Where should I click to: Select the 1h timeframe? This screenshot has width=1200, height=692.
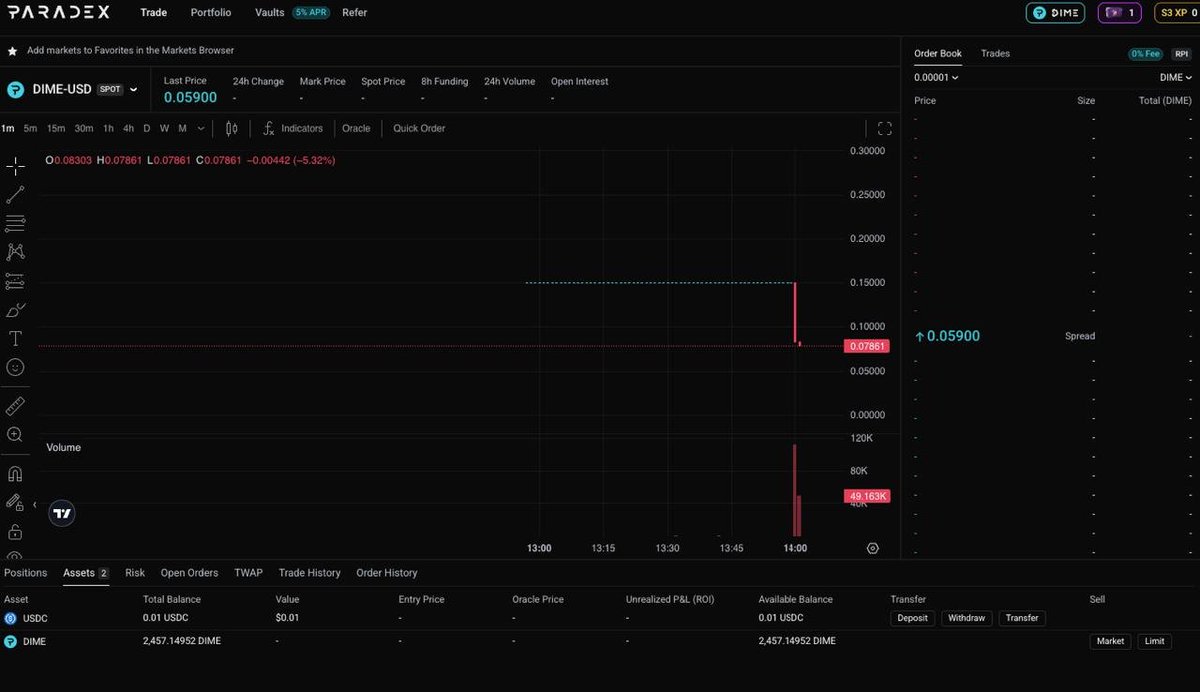point(108,128)
